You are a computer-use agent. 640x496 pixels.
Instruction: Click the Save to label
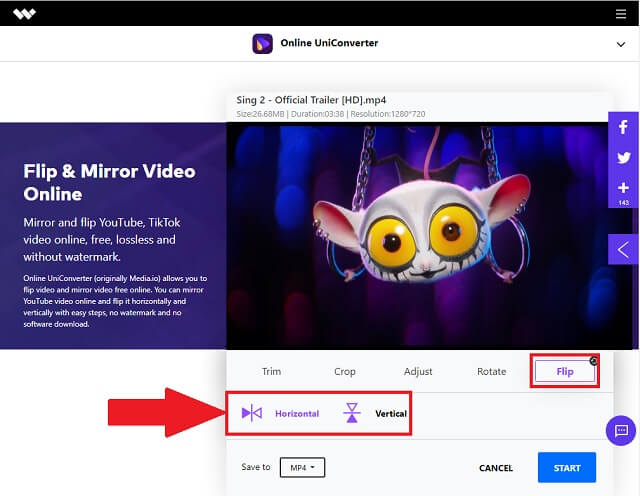pyautogui.click(x=256, y=467)
